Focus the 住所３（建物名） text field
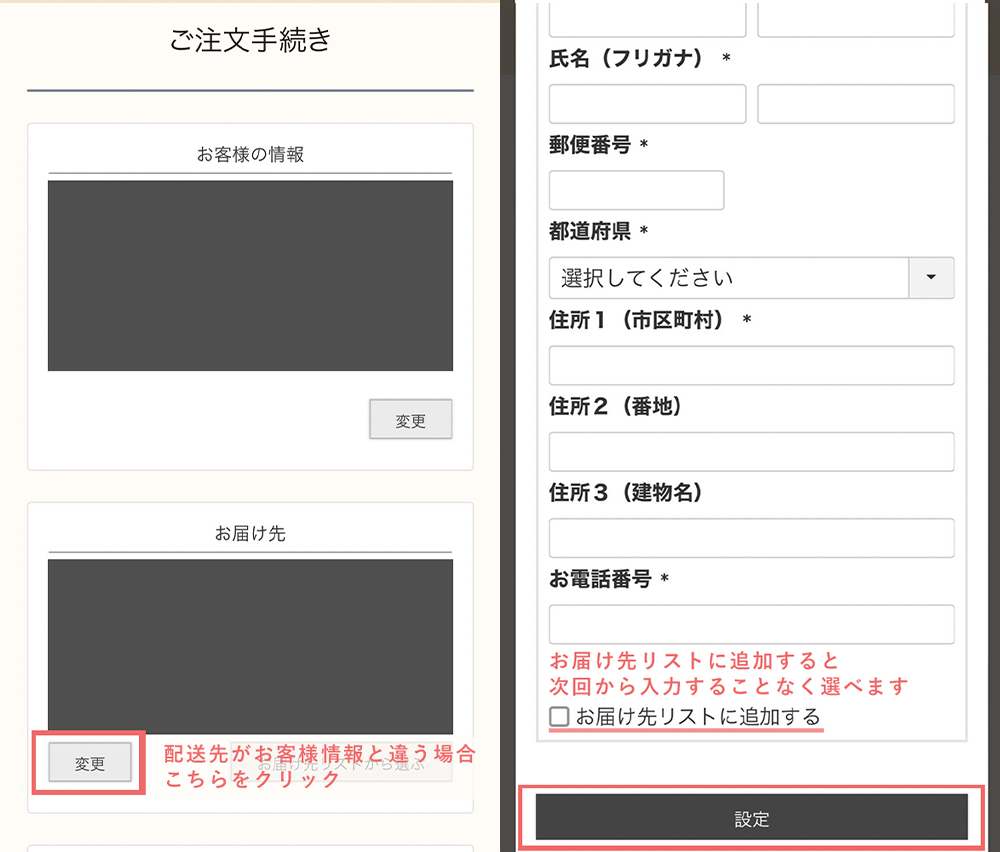 pos(751,538)
